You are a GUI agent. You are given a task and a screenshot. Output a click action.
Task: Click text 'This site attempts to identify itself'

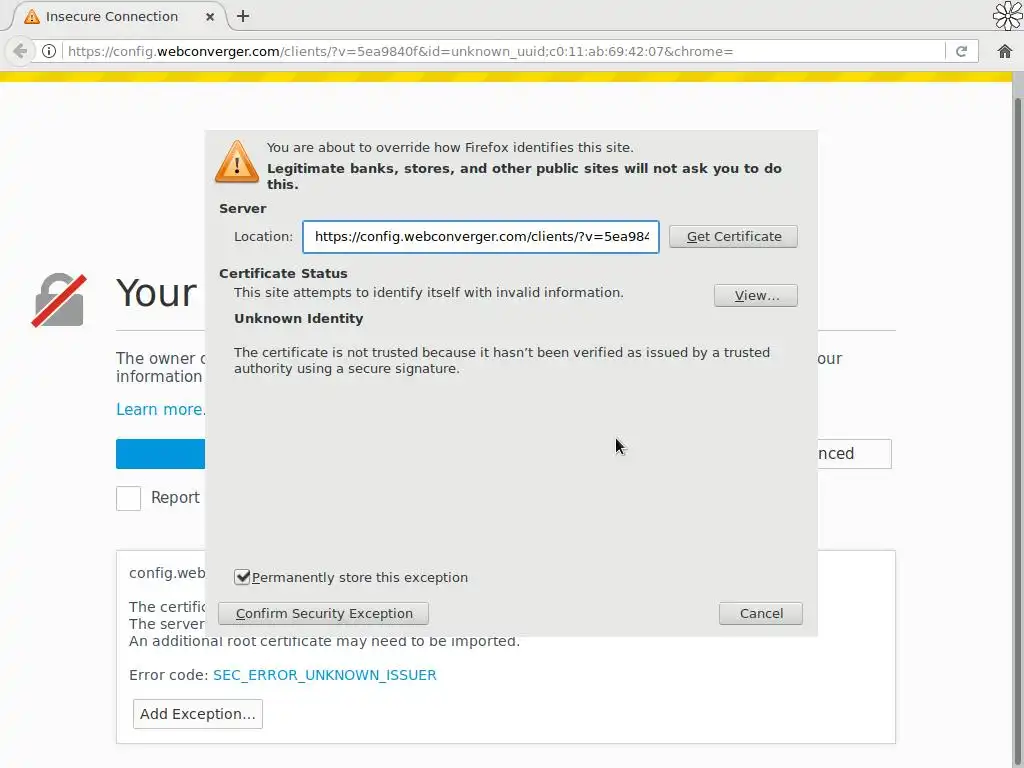(x=428, y=292)
